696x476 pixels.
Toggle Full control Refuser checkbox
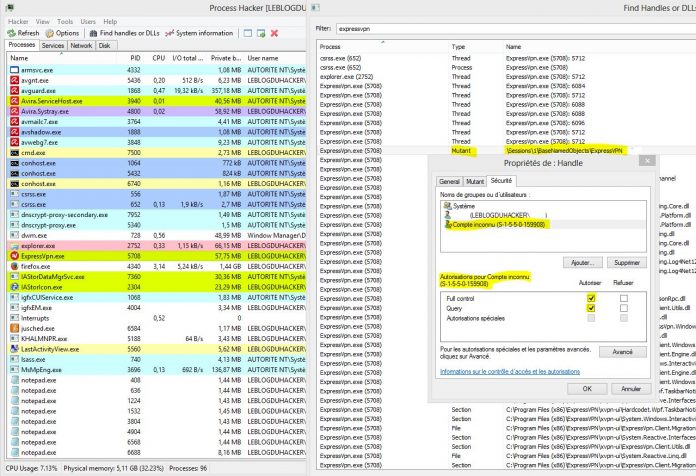[x=624, y=298]
